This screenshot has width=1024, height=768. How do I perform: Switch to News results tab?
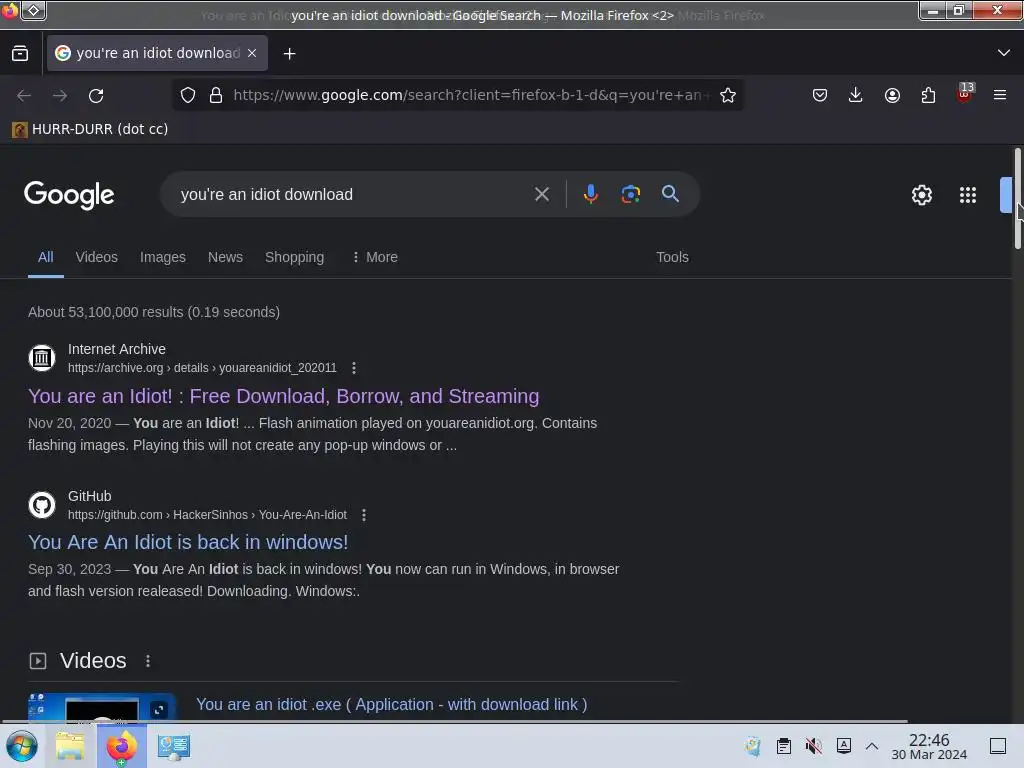pos(225,257)
